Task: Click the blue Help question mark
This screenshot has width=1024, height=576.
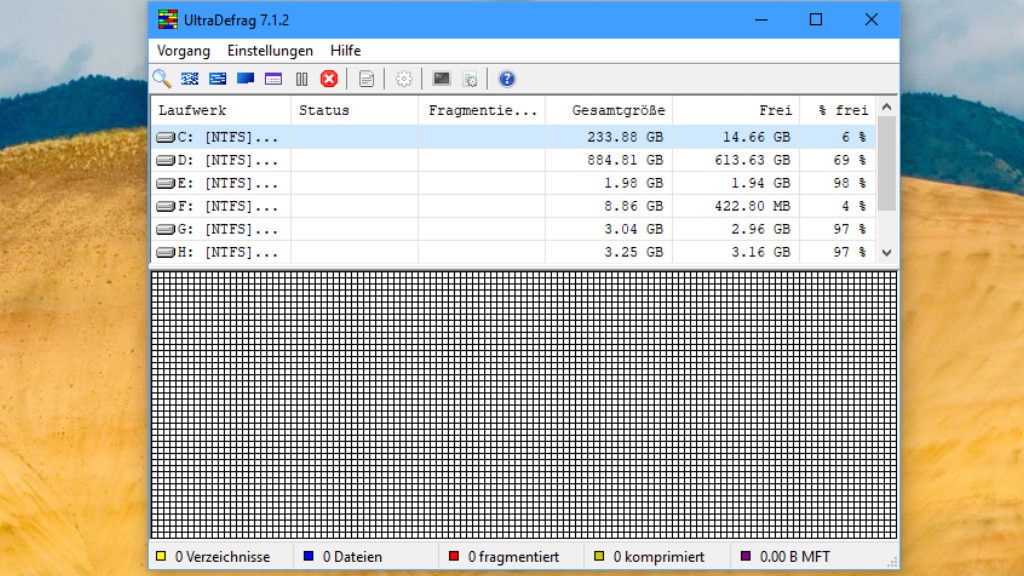Action: coord(506,79)
